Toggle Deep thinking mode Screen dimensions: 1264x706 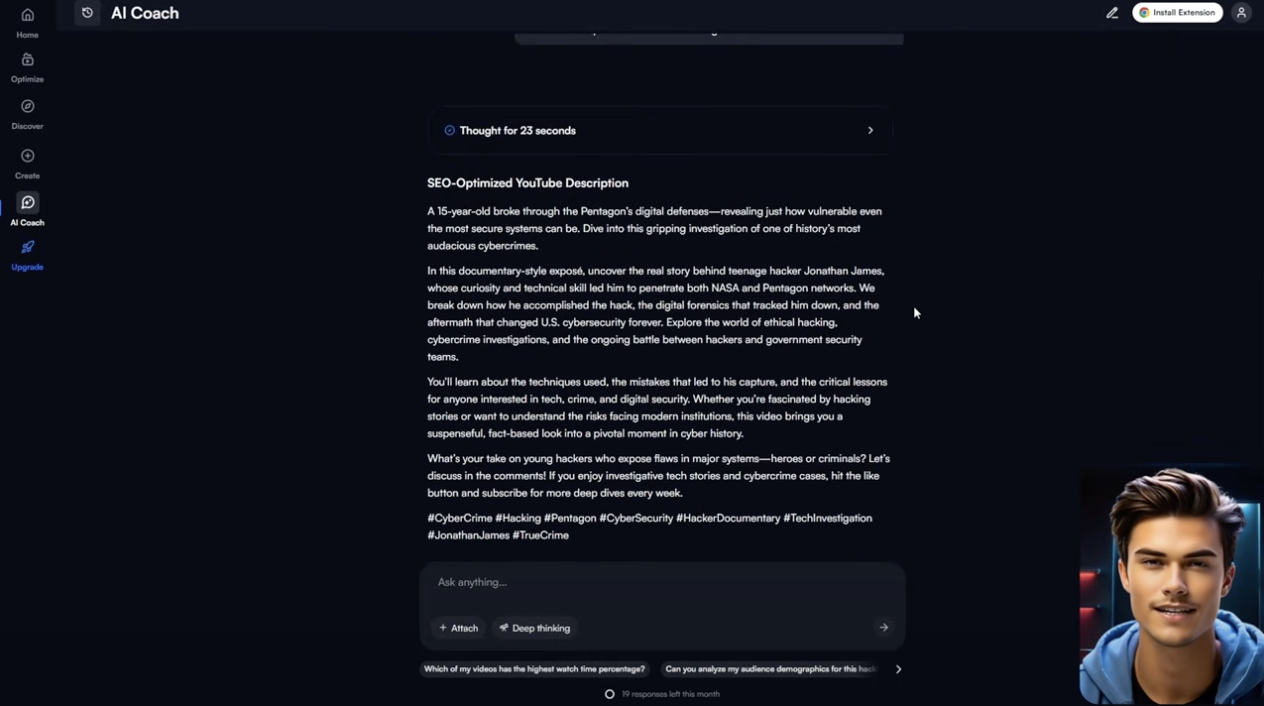[x=535, y=628]
